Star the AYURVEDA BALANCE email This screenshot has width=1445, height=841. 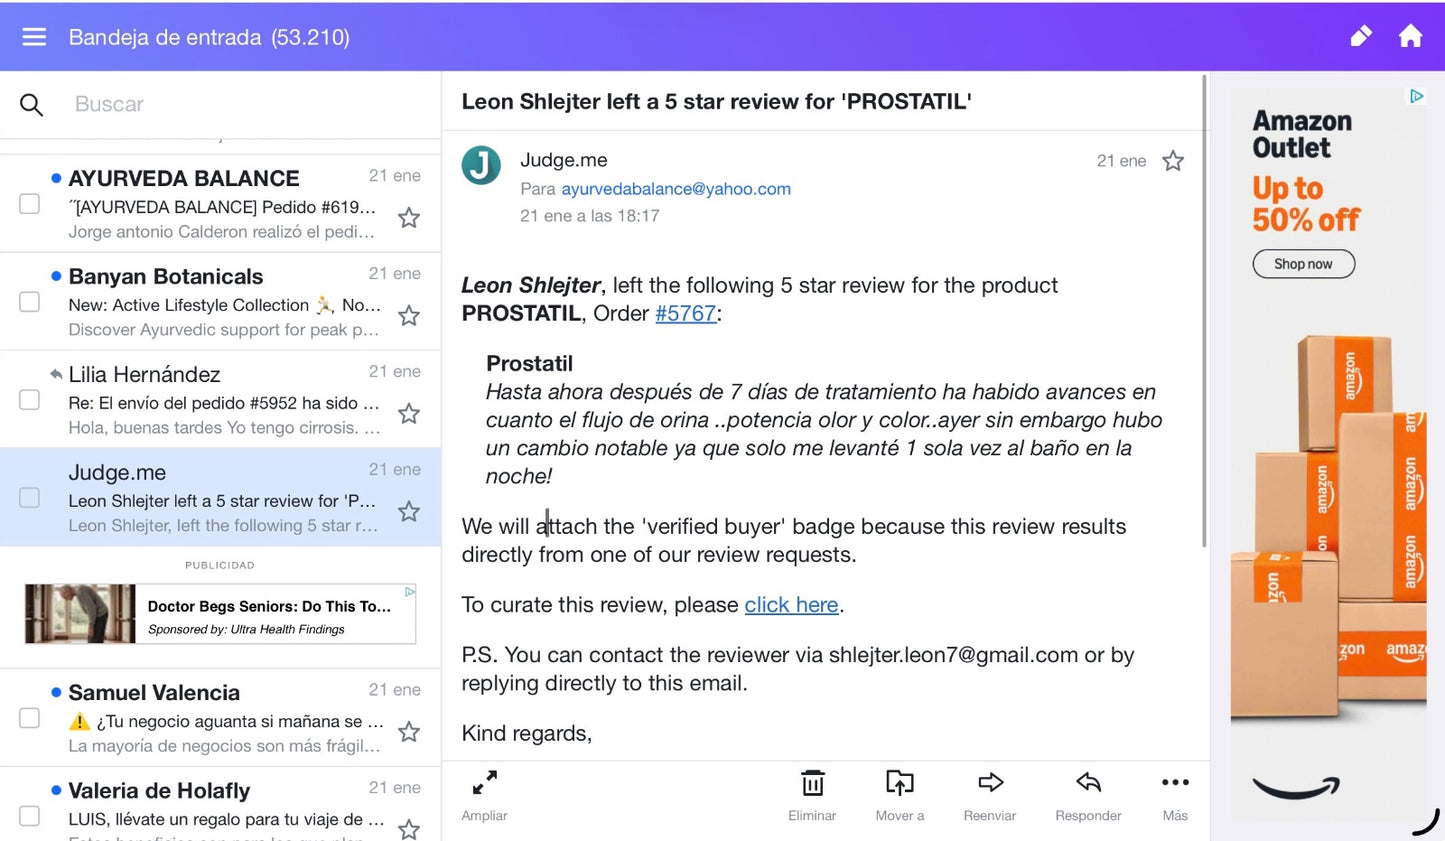pyautogui.click(x=409, y=218)
